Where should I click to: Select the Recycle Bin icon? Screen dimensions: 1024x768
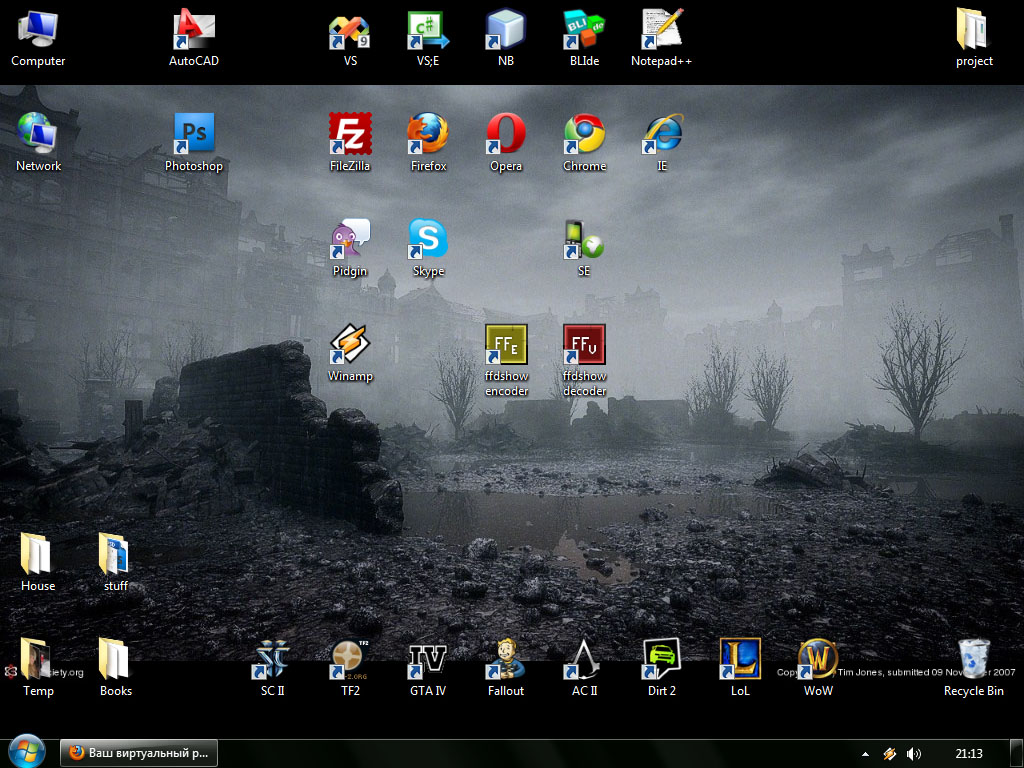973,659
